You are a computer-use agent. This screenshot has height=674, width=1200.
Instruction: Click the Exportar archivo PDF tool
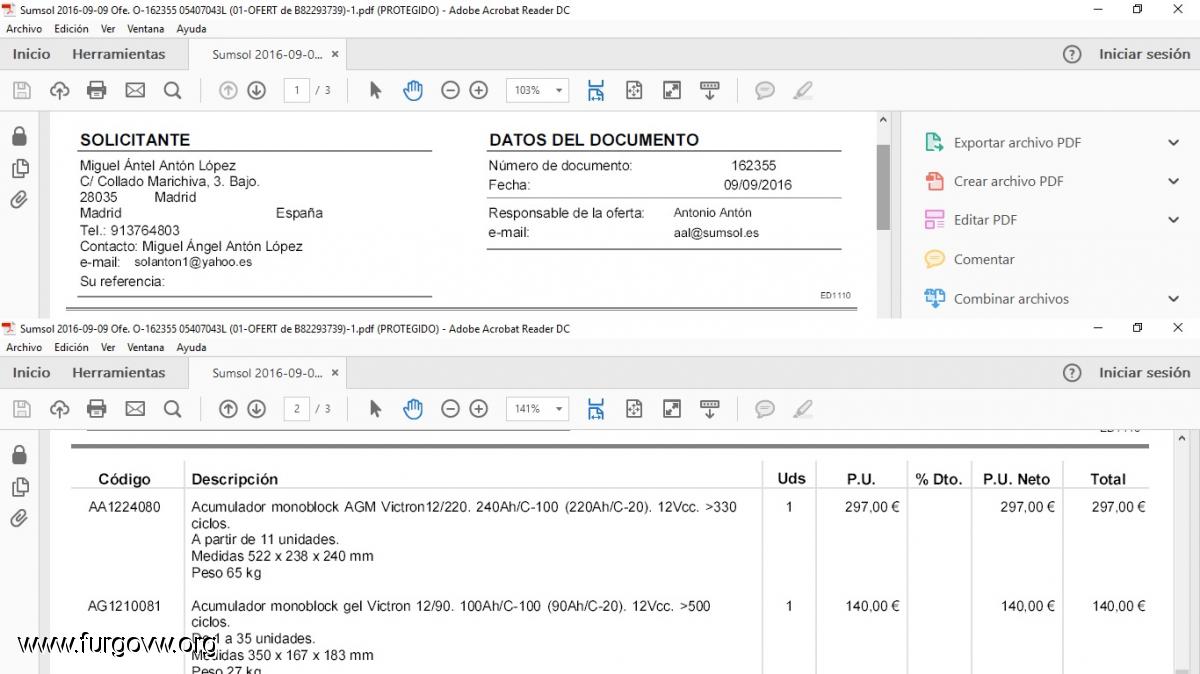[x=1017, y=143]
